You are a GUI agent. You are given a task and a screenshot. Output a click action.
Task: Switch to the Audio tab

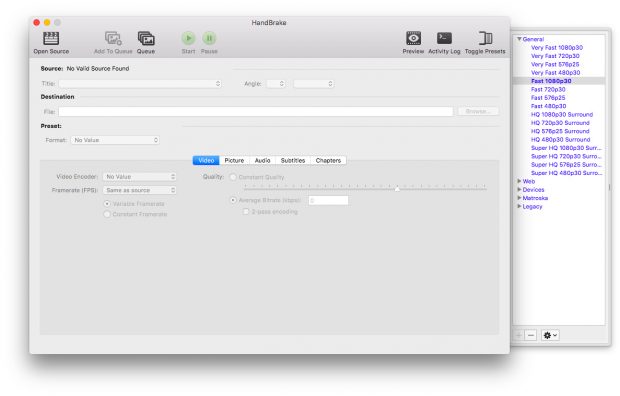pyautogui.click(x=263, y=160)
